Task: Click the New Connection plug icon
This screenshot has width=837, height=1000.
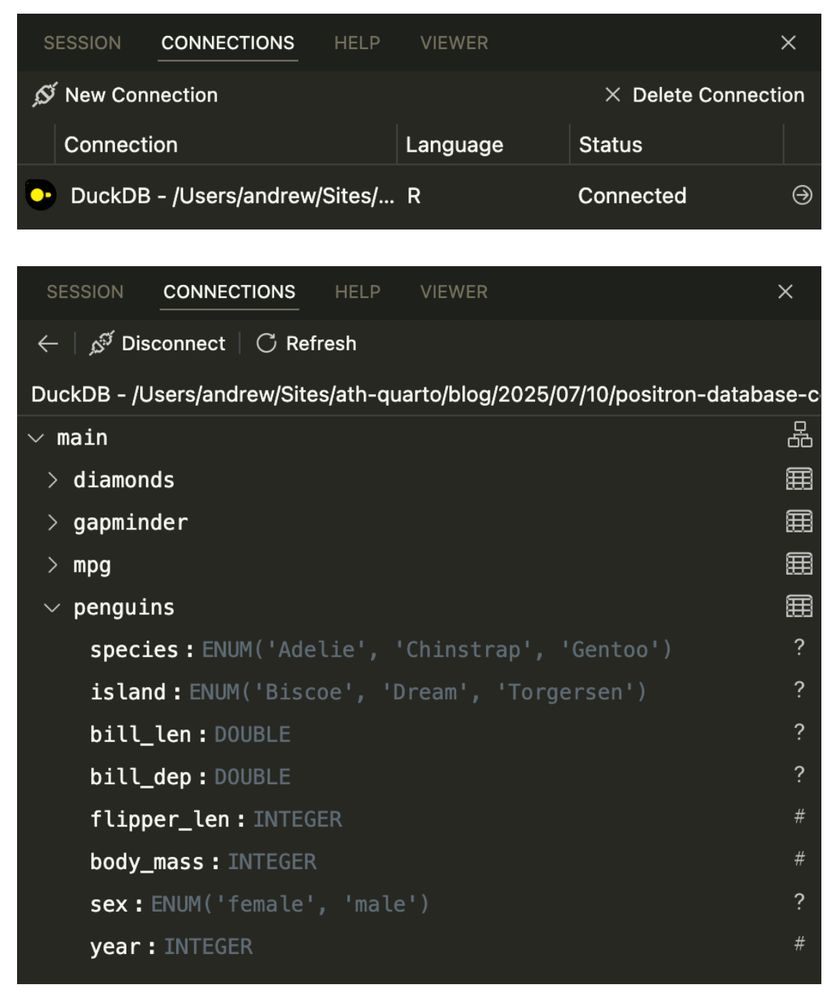Action: coord(45,94)
